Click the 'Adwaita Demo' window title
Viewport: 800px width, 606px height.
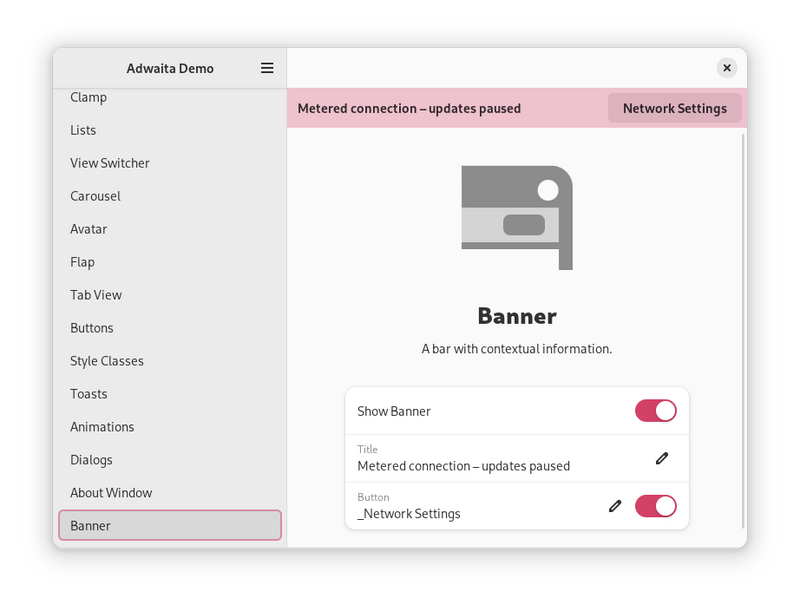tap(170, 68)
